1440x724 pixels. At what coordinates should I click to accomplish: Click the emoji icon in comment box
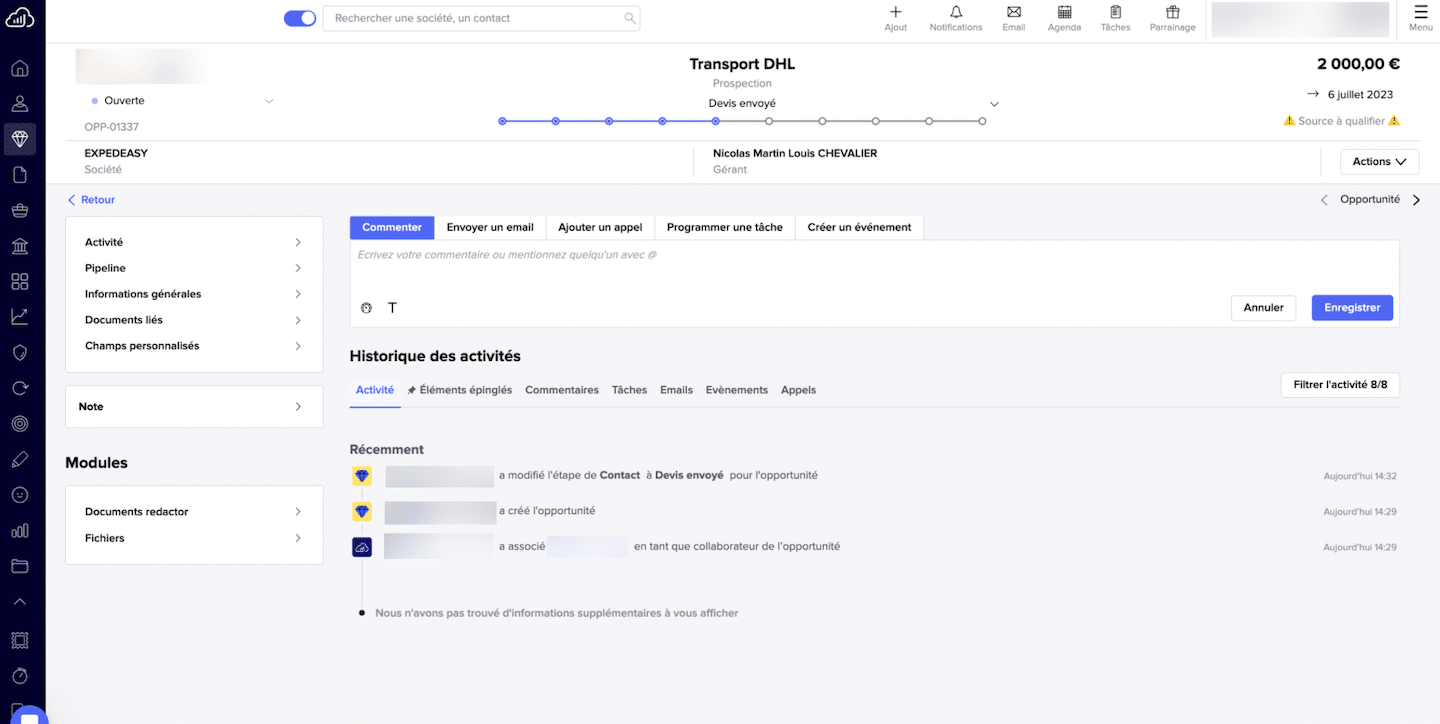[x=366, y=308]
